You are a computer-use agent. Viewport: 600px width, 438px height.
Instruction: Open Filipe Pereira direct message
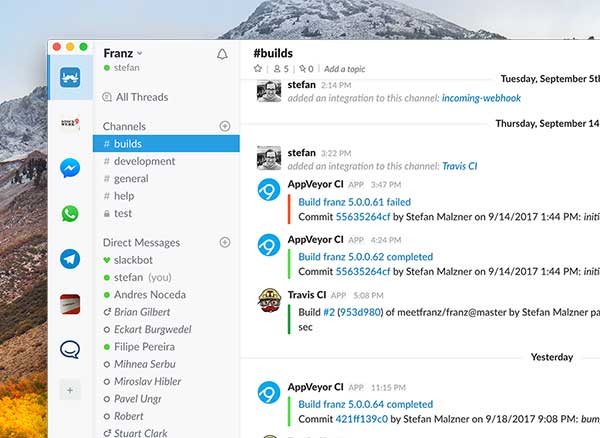click(x=166, y=347)
